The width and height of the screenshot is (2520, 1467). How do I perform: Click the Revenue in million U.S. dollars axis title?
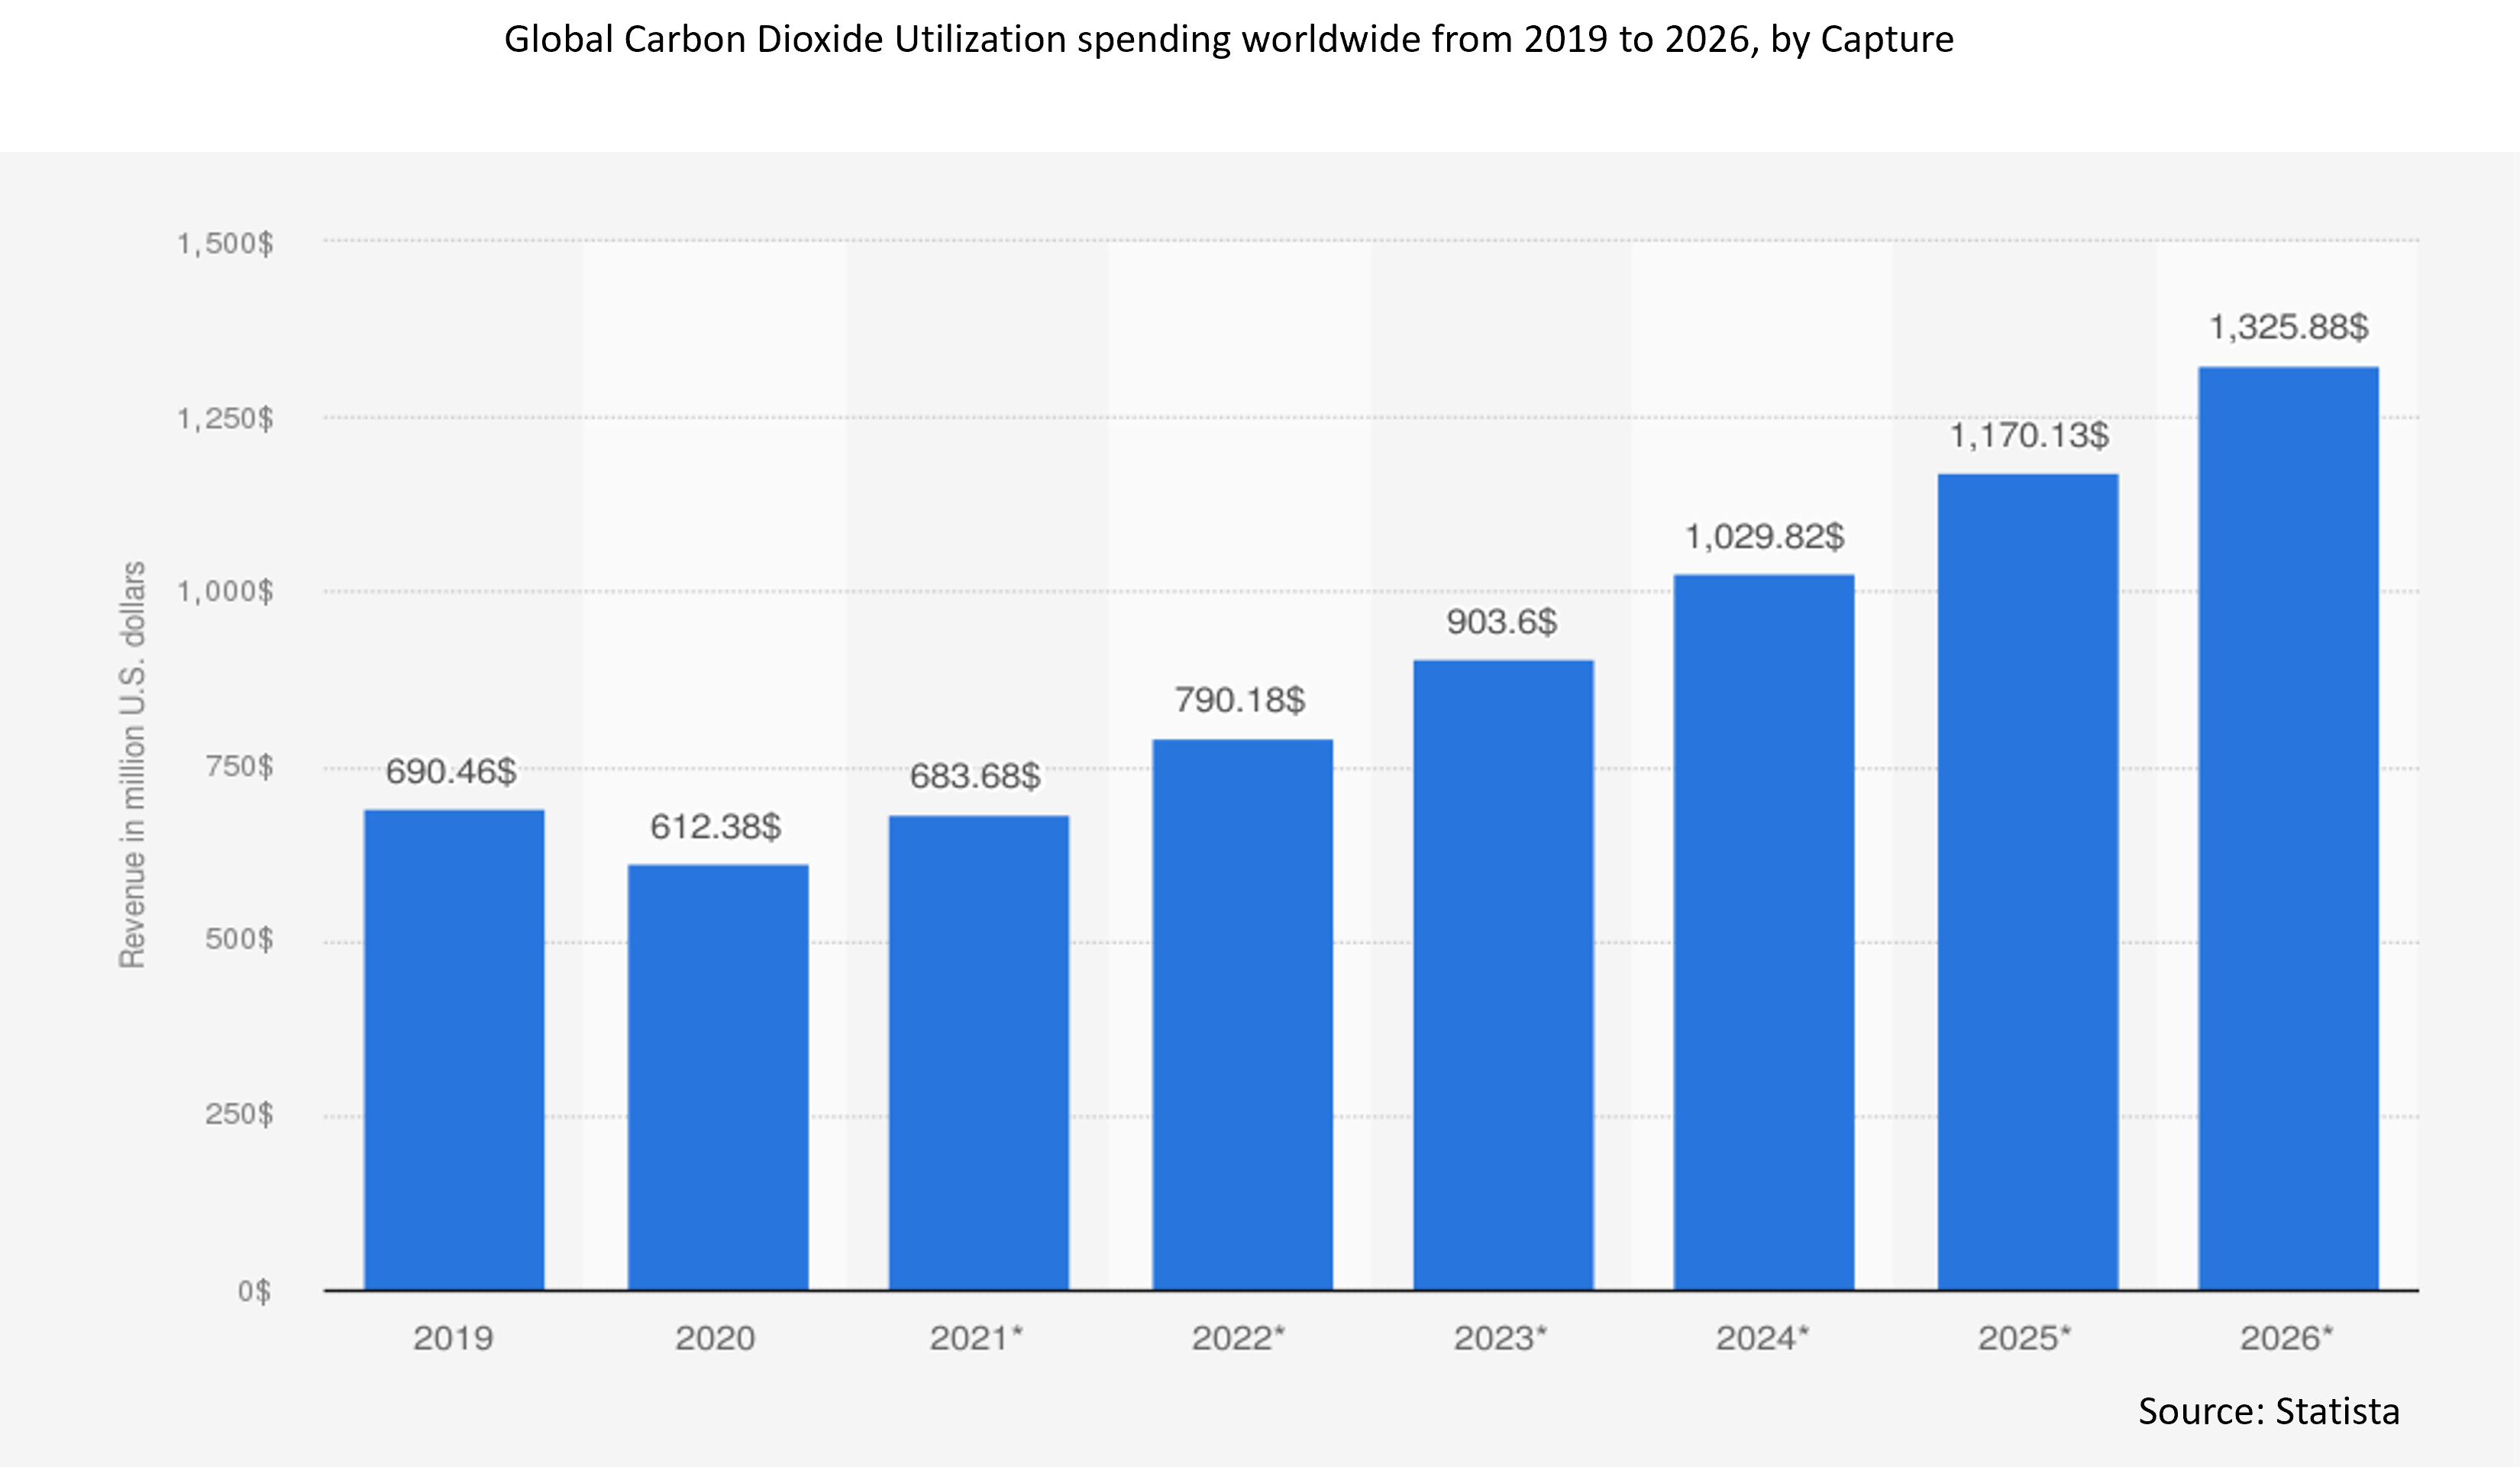[132, 765]
